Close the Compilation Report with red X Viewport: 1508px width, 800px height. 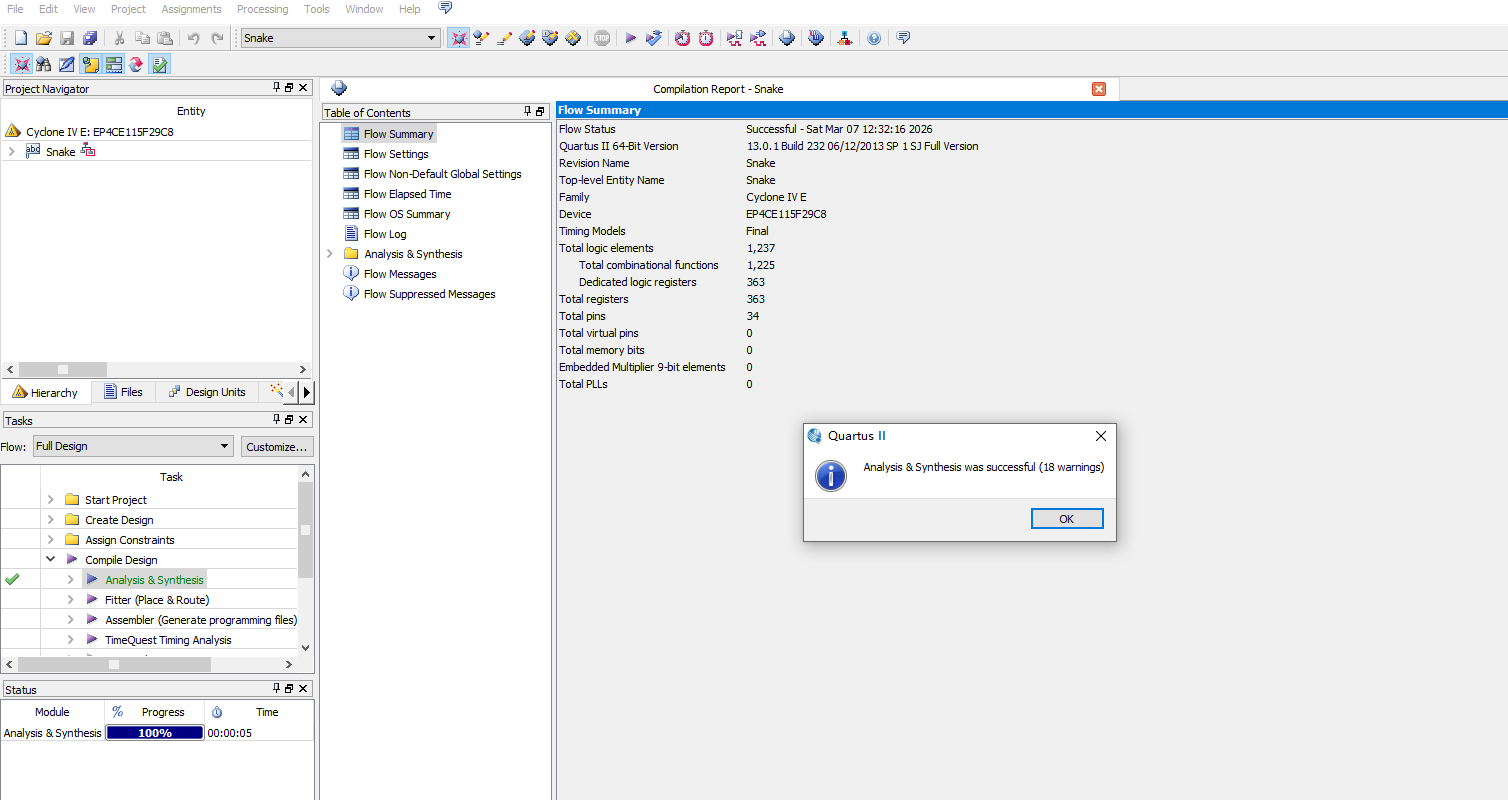click(1099, 89)
